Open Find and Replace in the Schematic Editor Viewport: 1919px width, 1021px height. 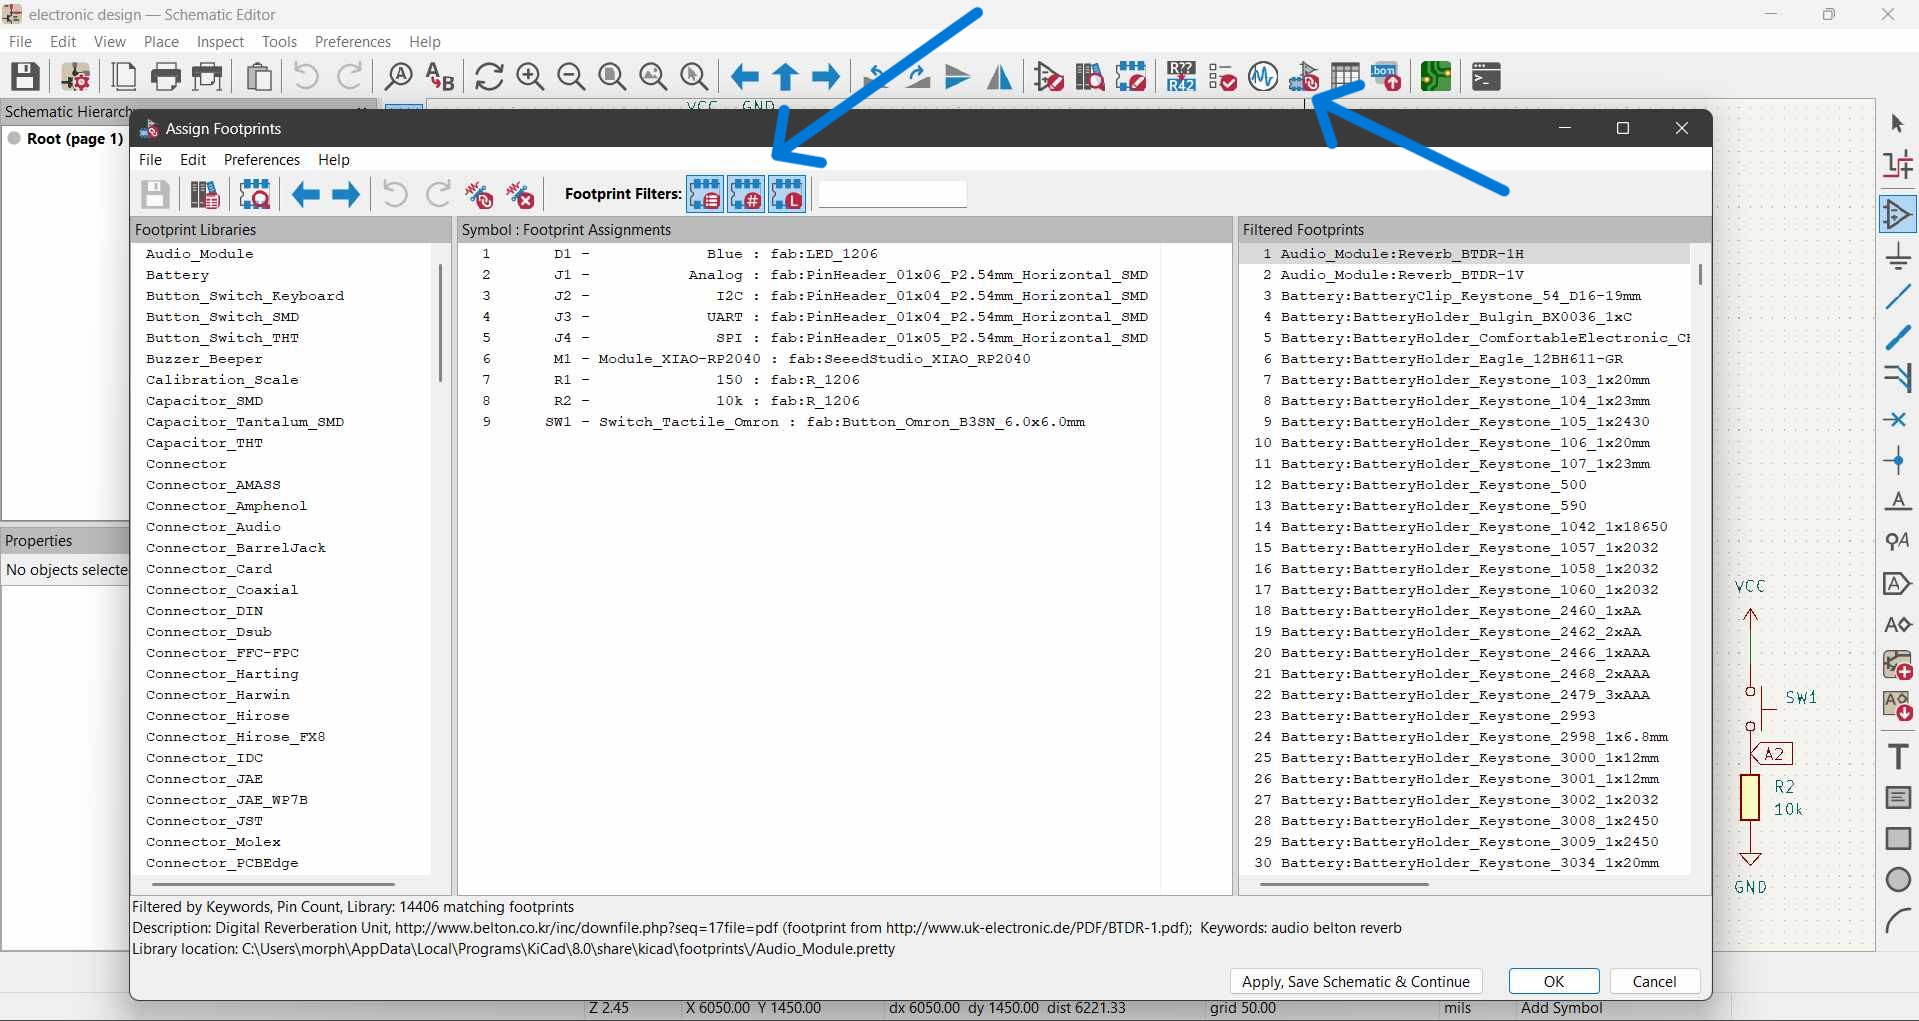coord(440,76)
